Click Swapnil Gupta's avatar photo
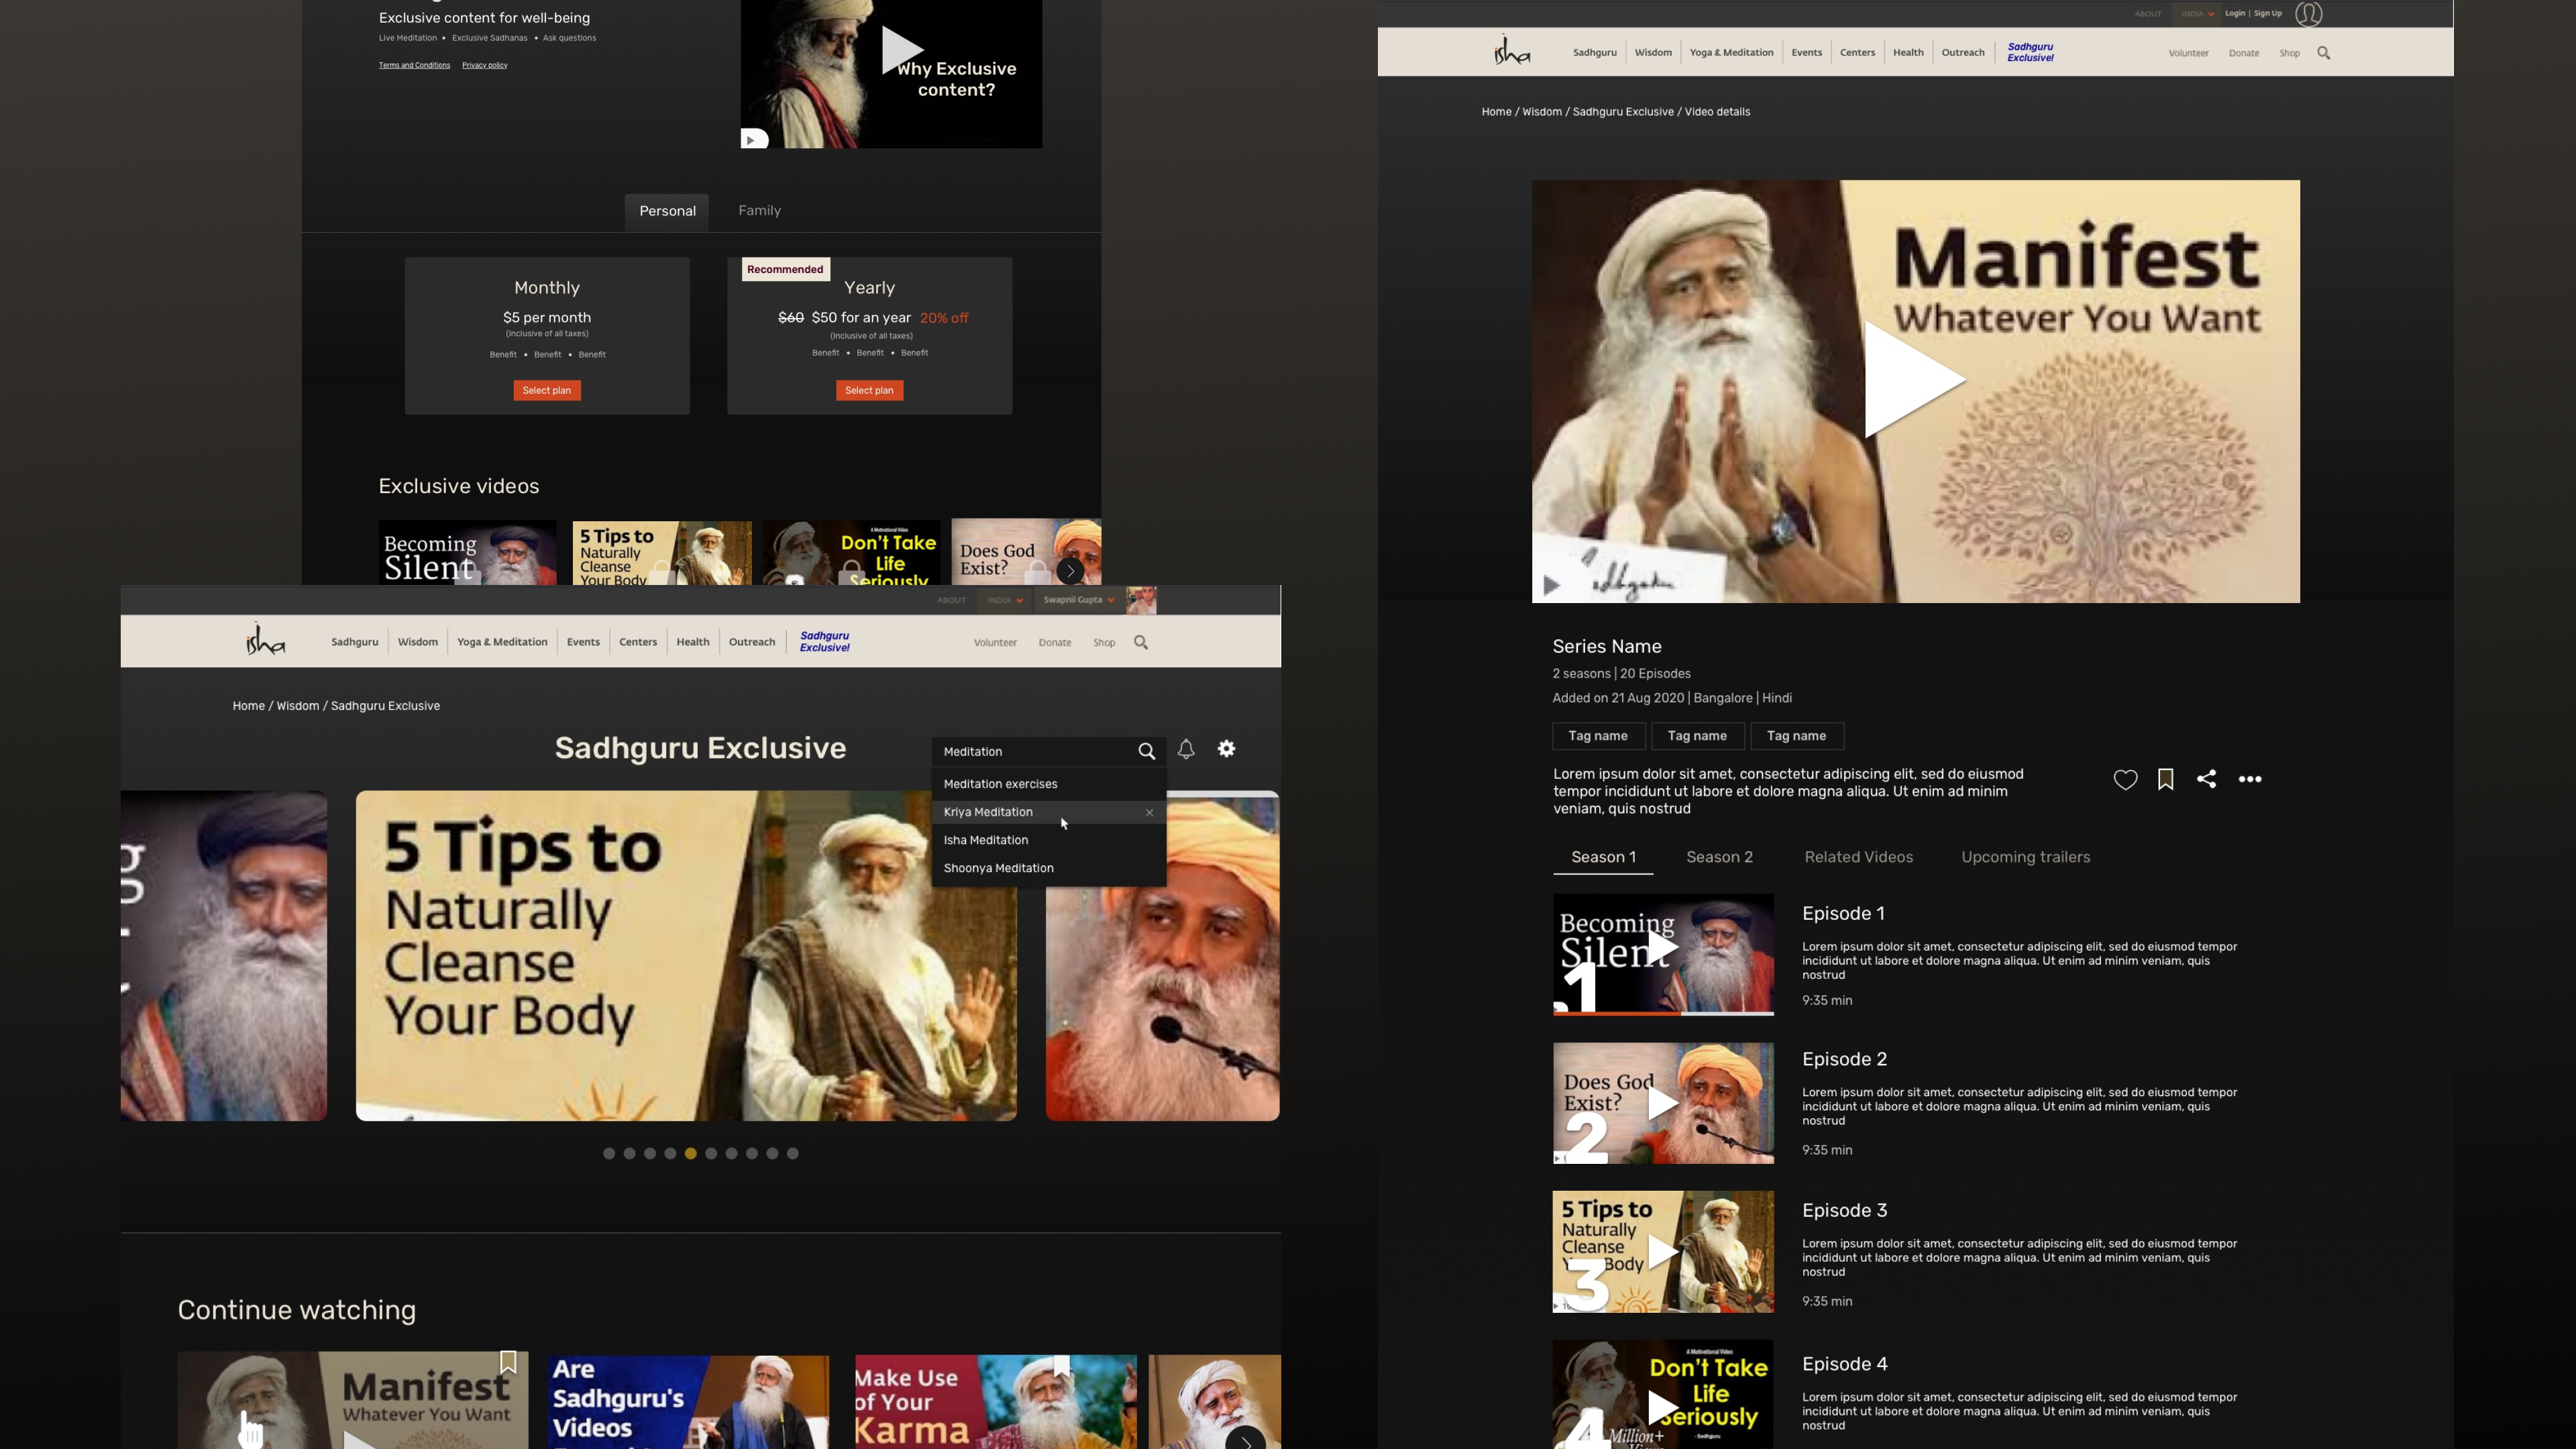Screen dimensions: 2576x1449 (1141, 600)
